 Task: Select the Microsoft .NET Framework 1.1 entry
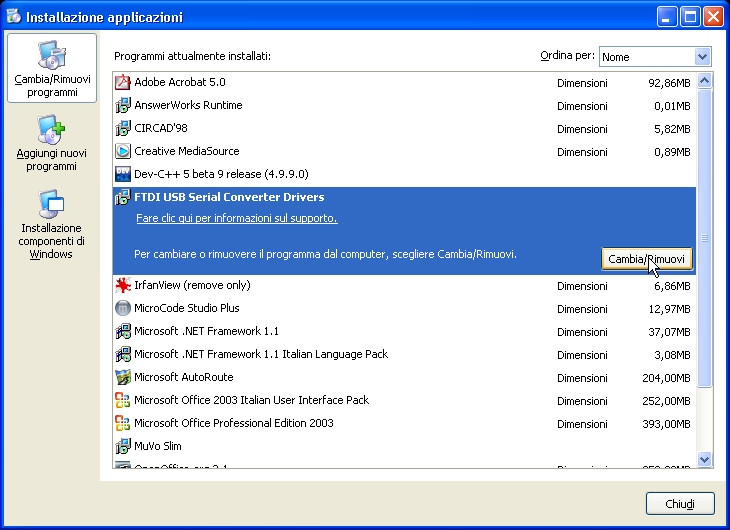pyautogui.click(x=404, y=331)
